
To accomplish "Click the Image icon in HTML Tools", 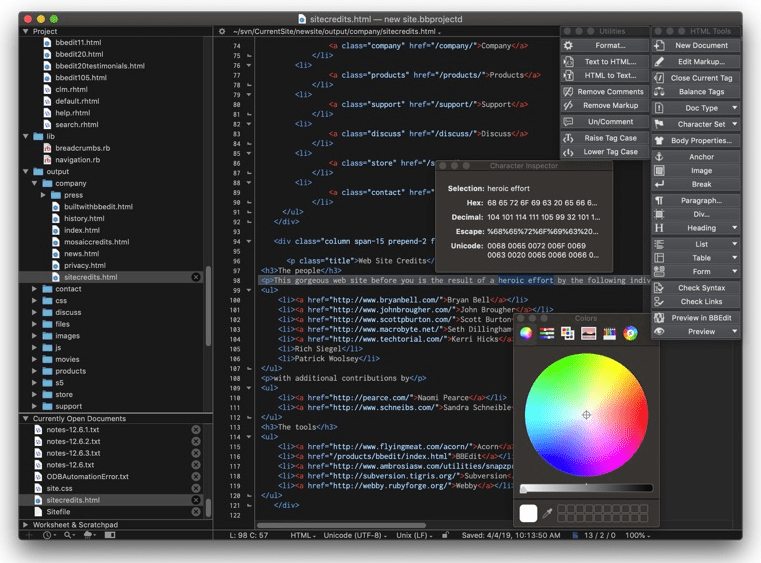I will [659, 170].
